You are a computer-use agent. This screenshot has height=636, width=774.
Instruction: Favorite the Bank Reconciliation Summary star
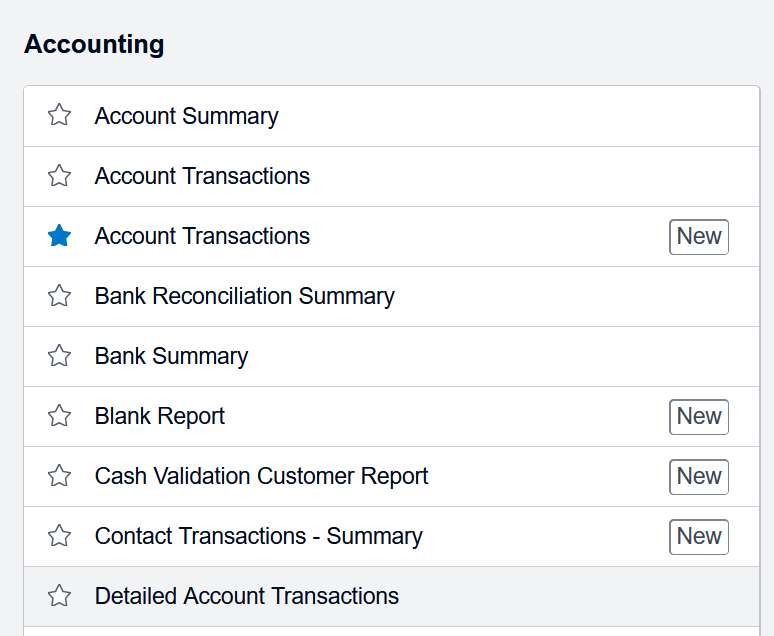(x=60, y=296)
